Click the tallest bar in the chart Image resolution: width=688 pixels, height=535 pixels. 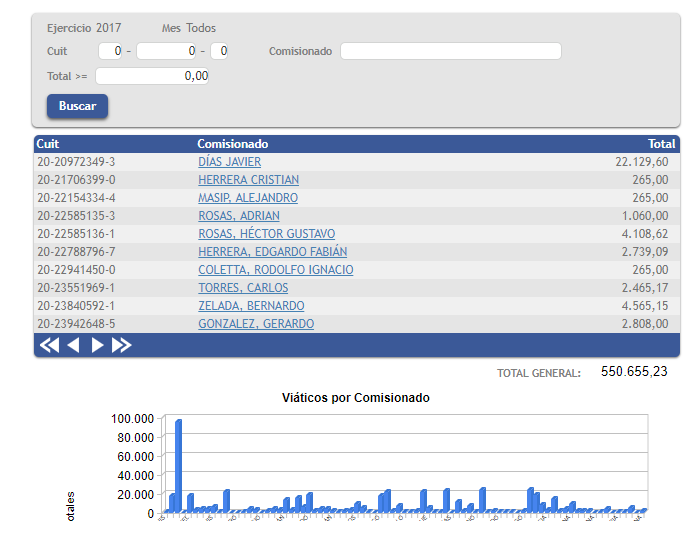coord(179,465)
